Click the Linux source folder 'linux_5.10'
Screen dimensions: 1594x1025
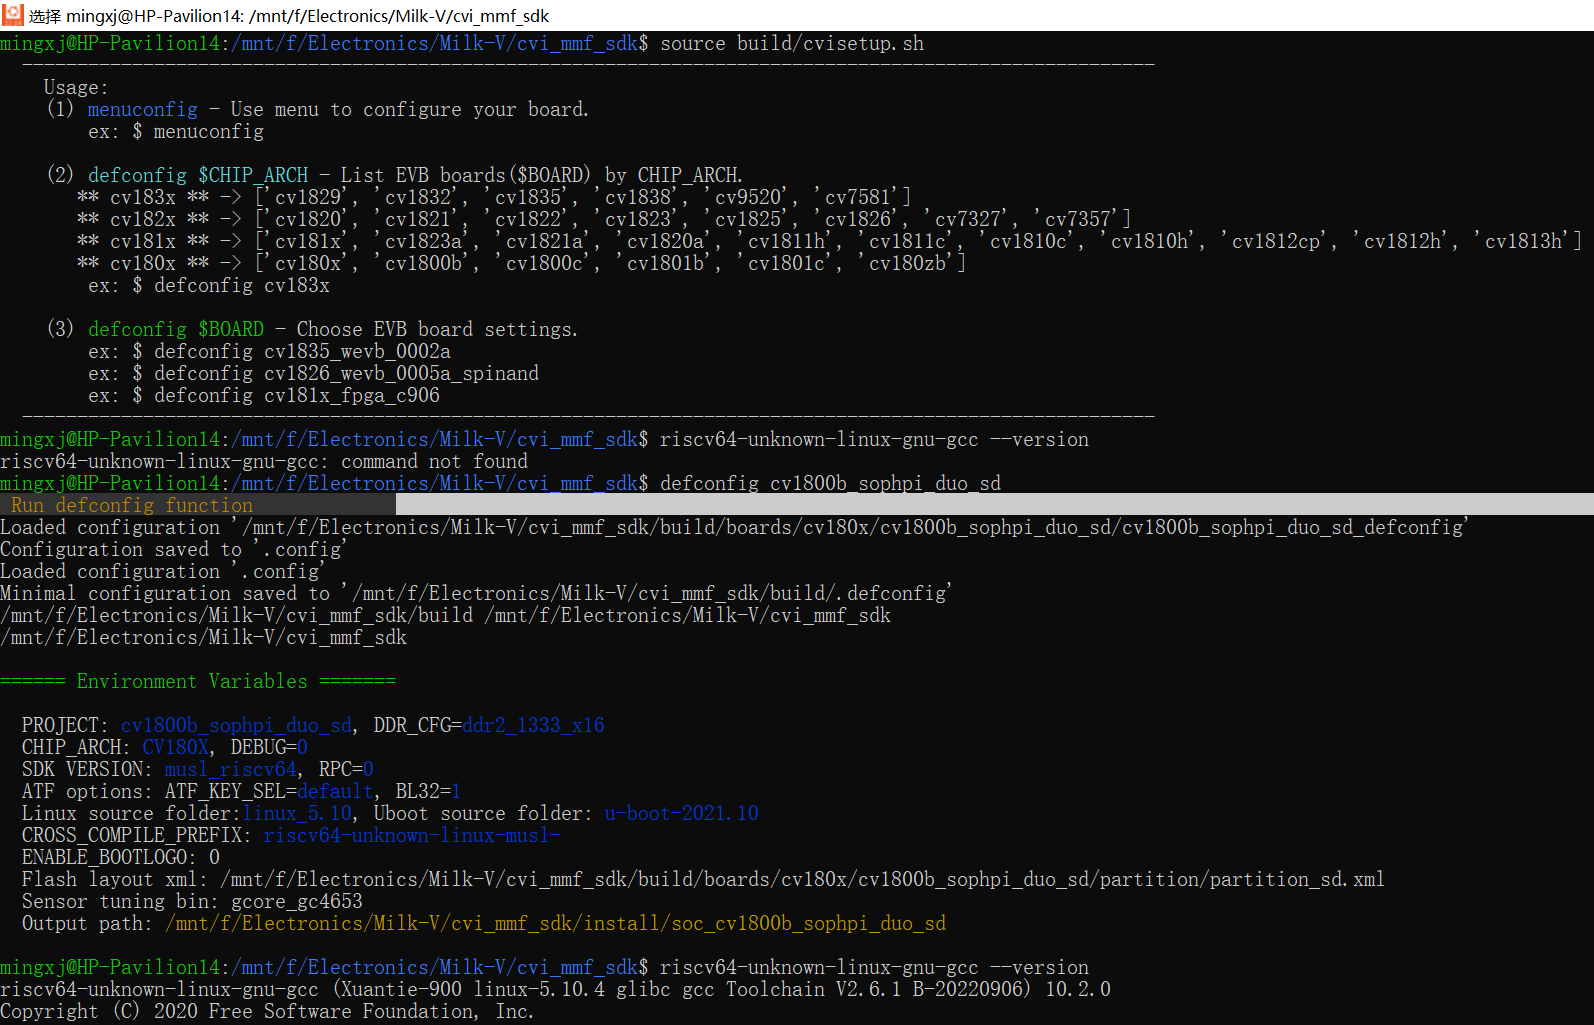tap(297, 814)
